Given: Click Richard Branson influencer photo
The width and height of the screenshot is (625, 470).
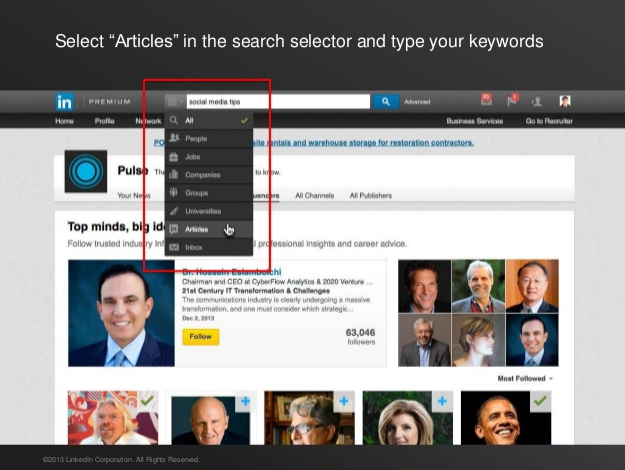Looking at the screenshot, I should click(x=113, y=418).
